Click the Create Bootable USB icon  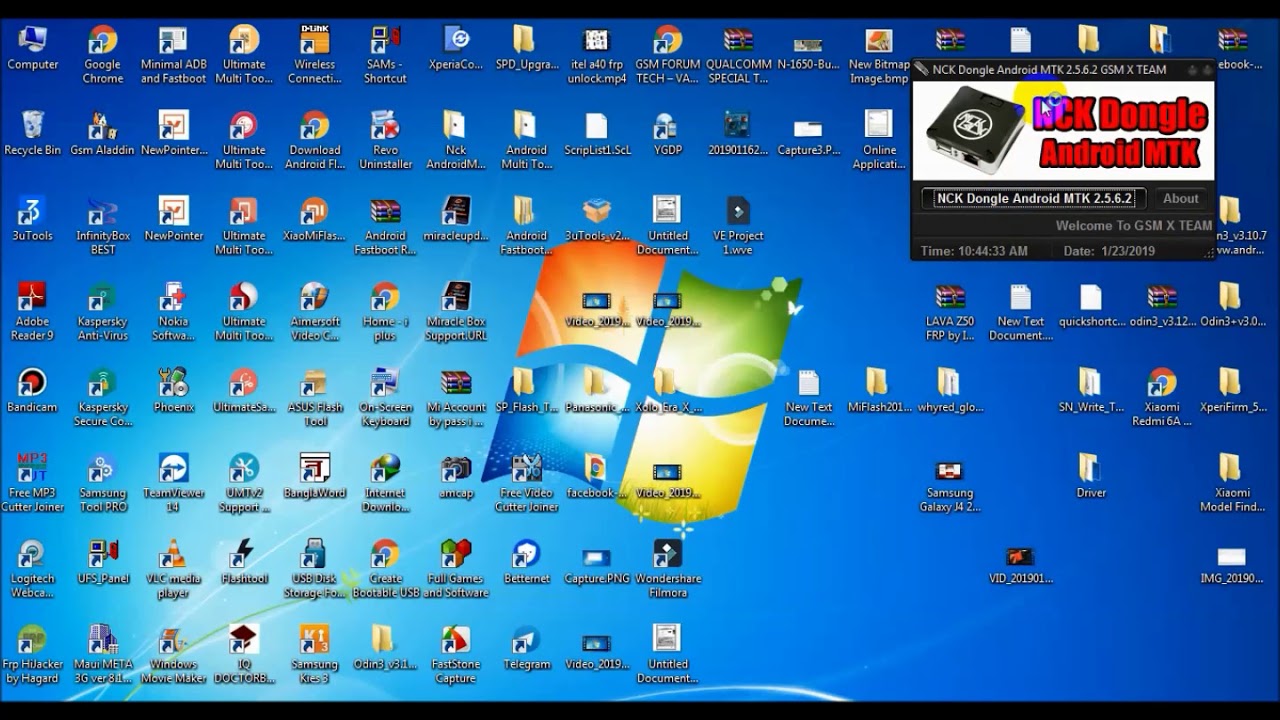[385, 569]
